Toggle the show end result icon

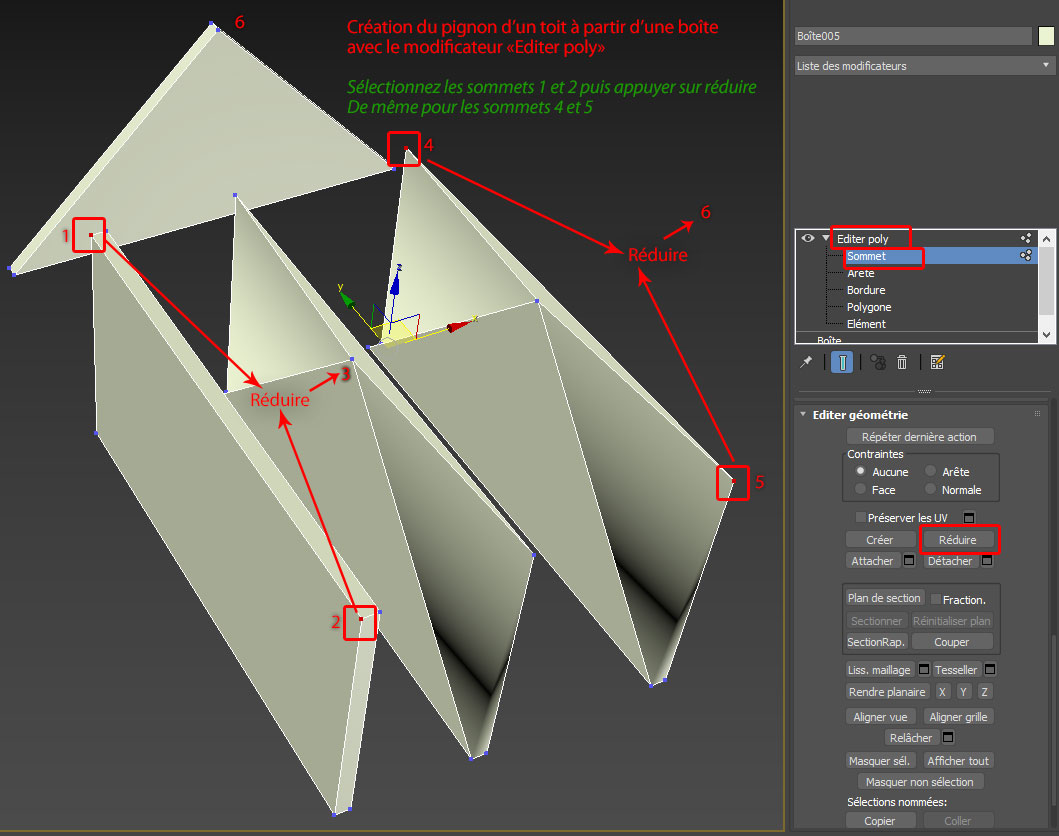click(x=842, y=362)
